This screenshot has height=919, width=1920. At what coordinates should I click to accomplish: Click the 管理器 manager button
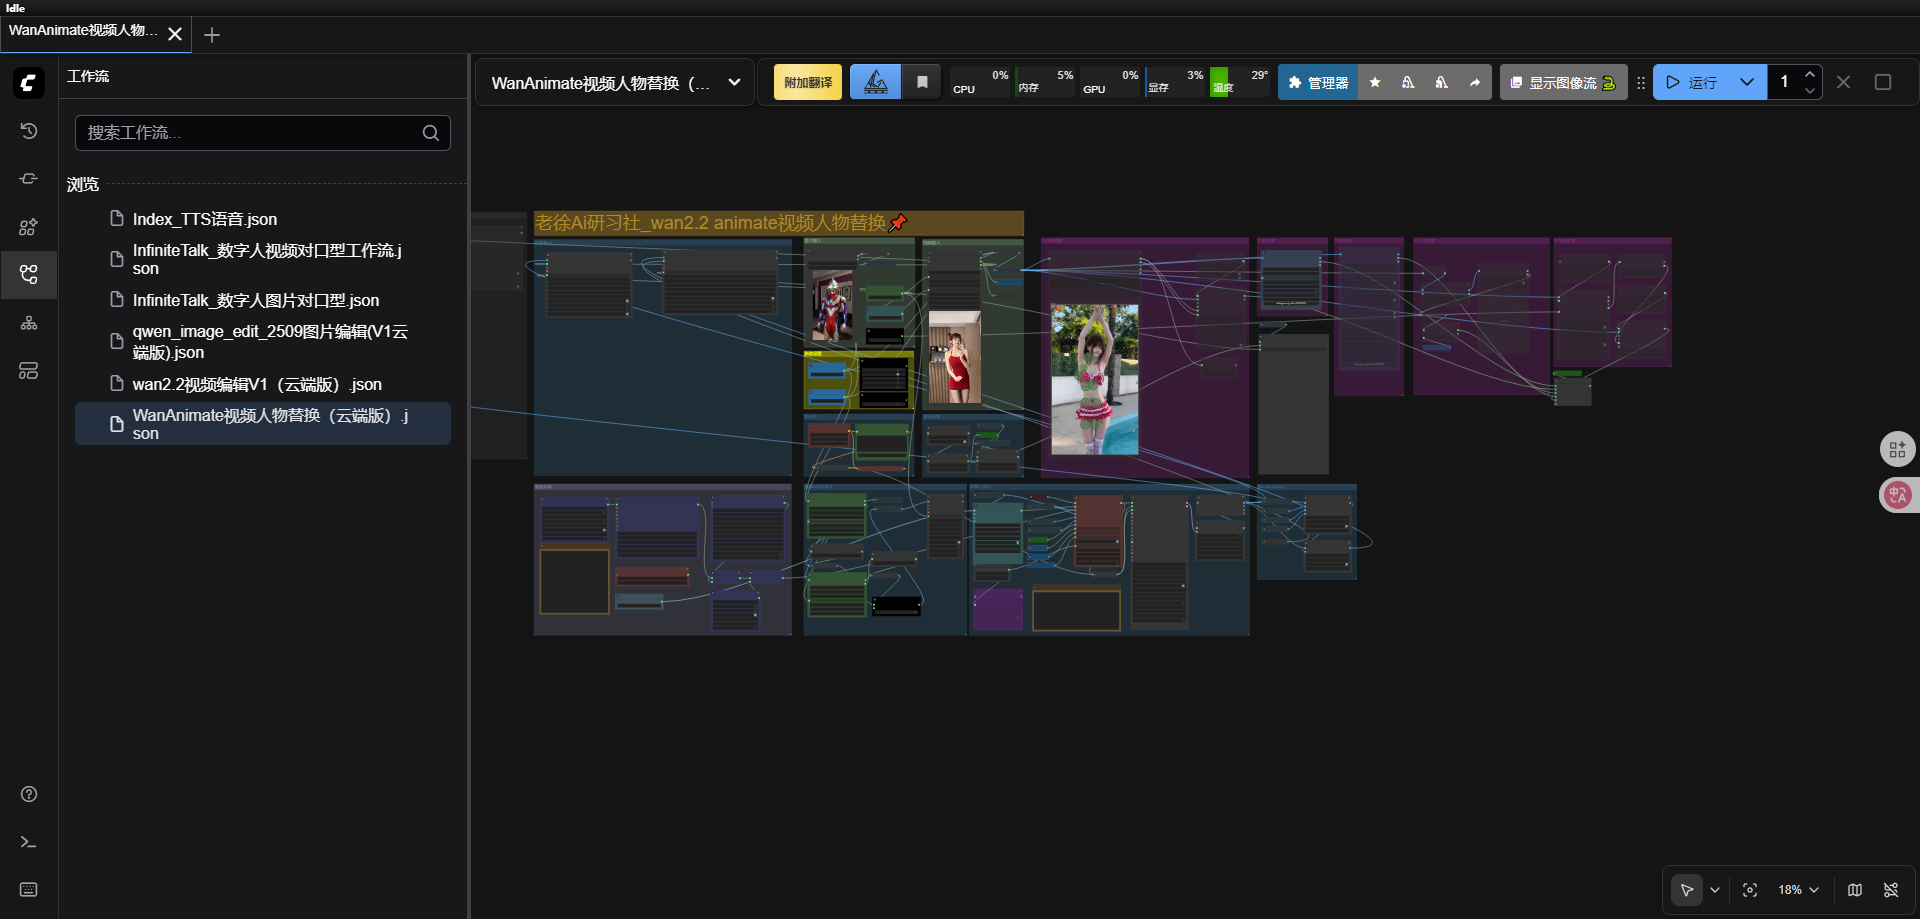pyautogui.click(x=1318, y=83)
